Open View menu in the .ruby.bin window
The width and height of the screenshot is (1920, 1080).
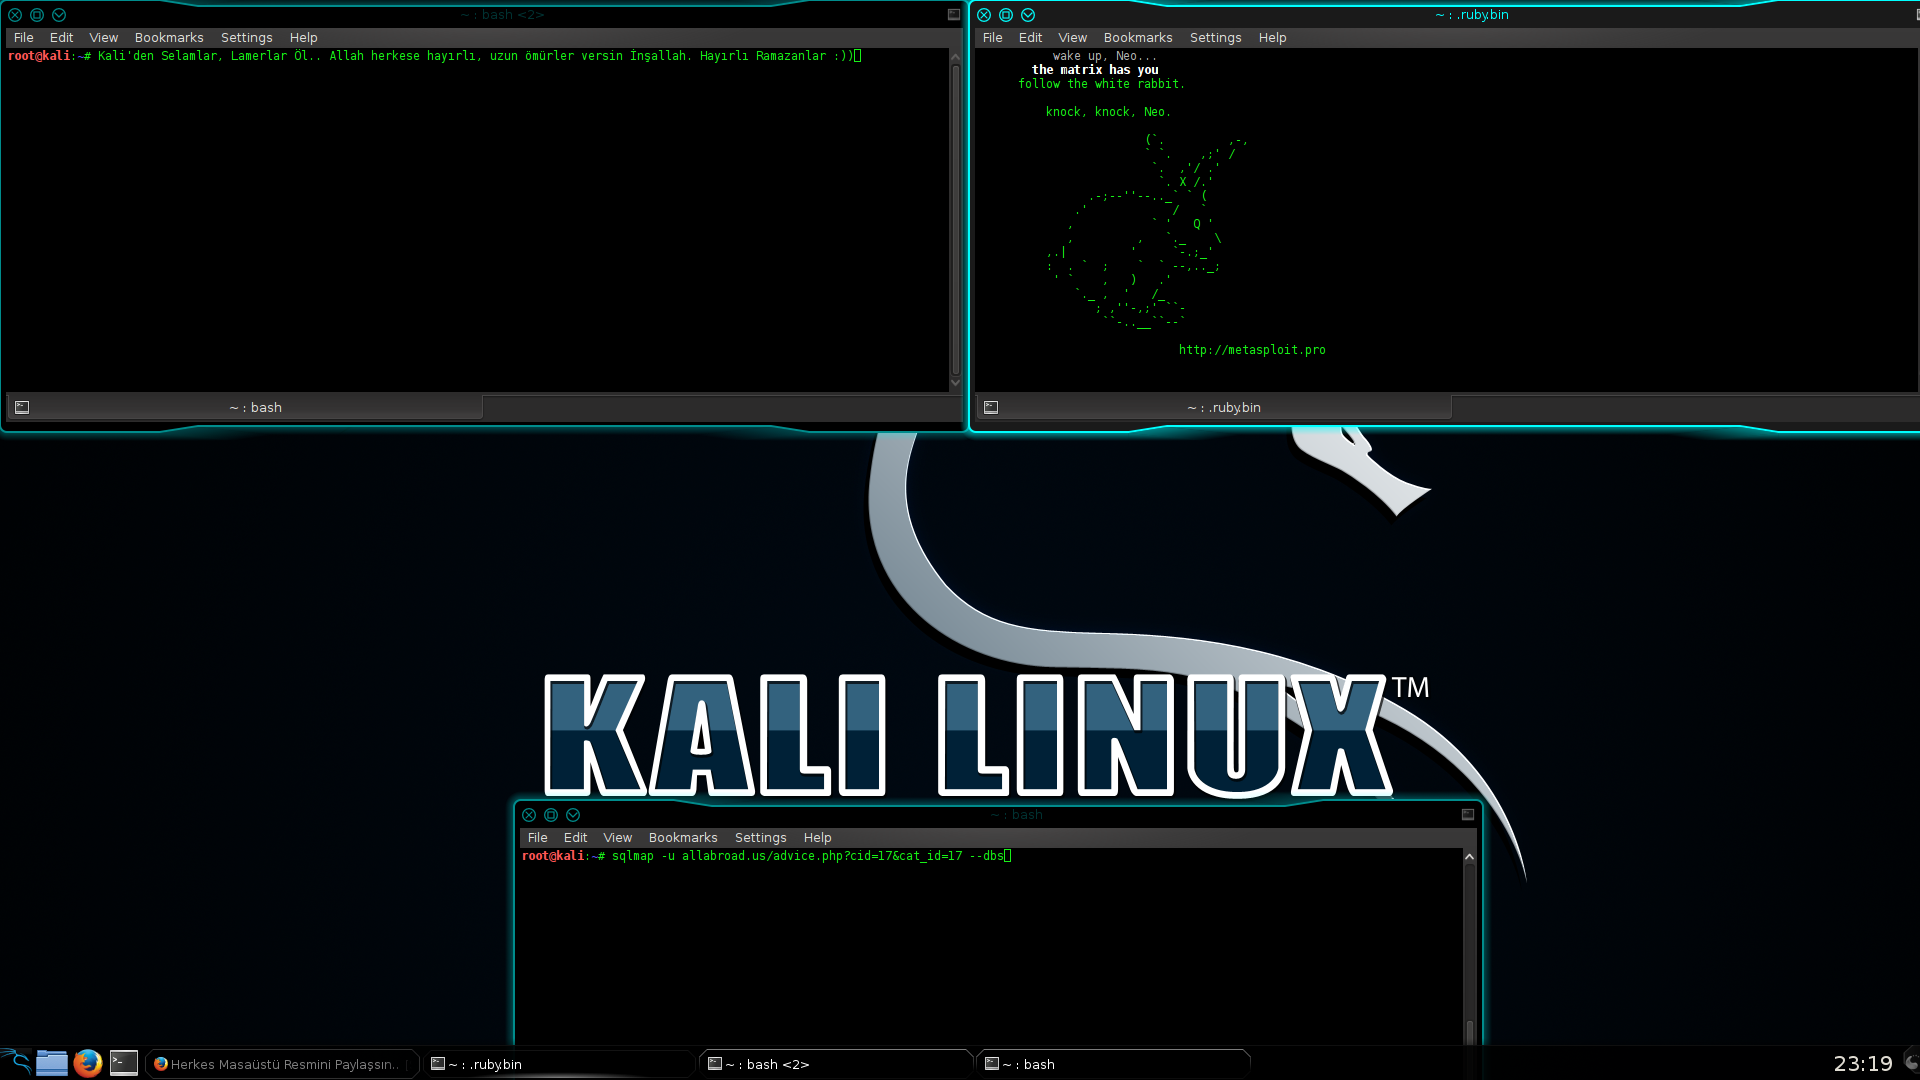1073,38
